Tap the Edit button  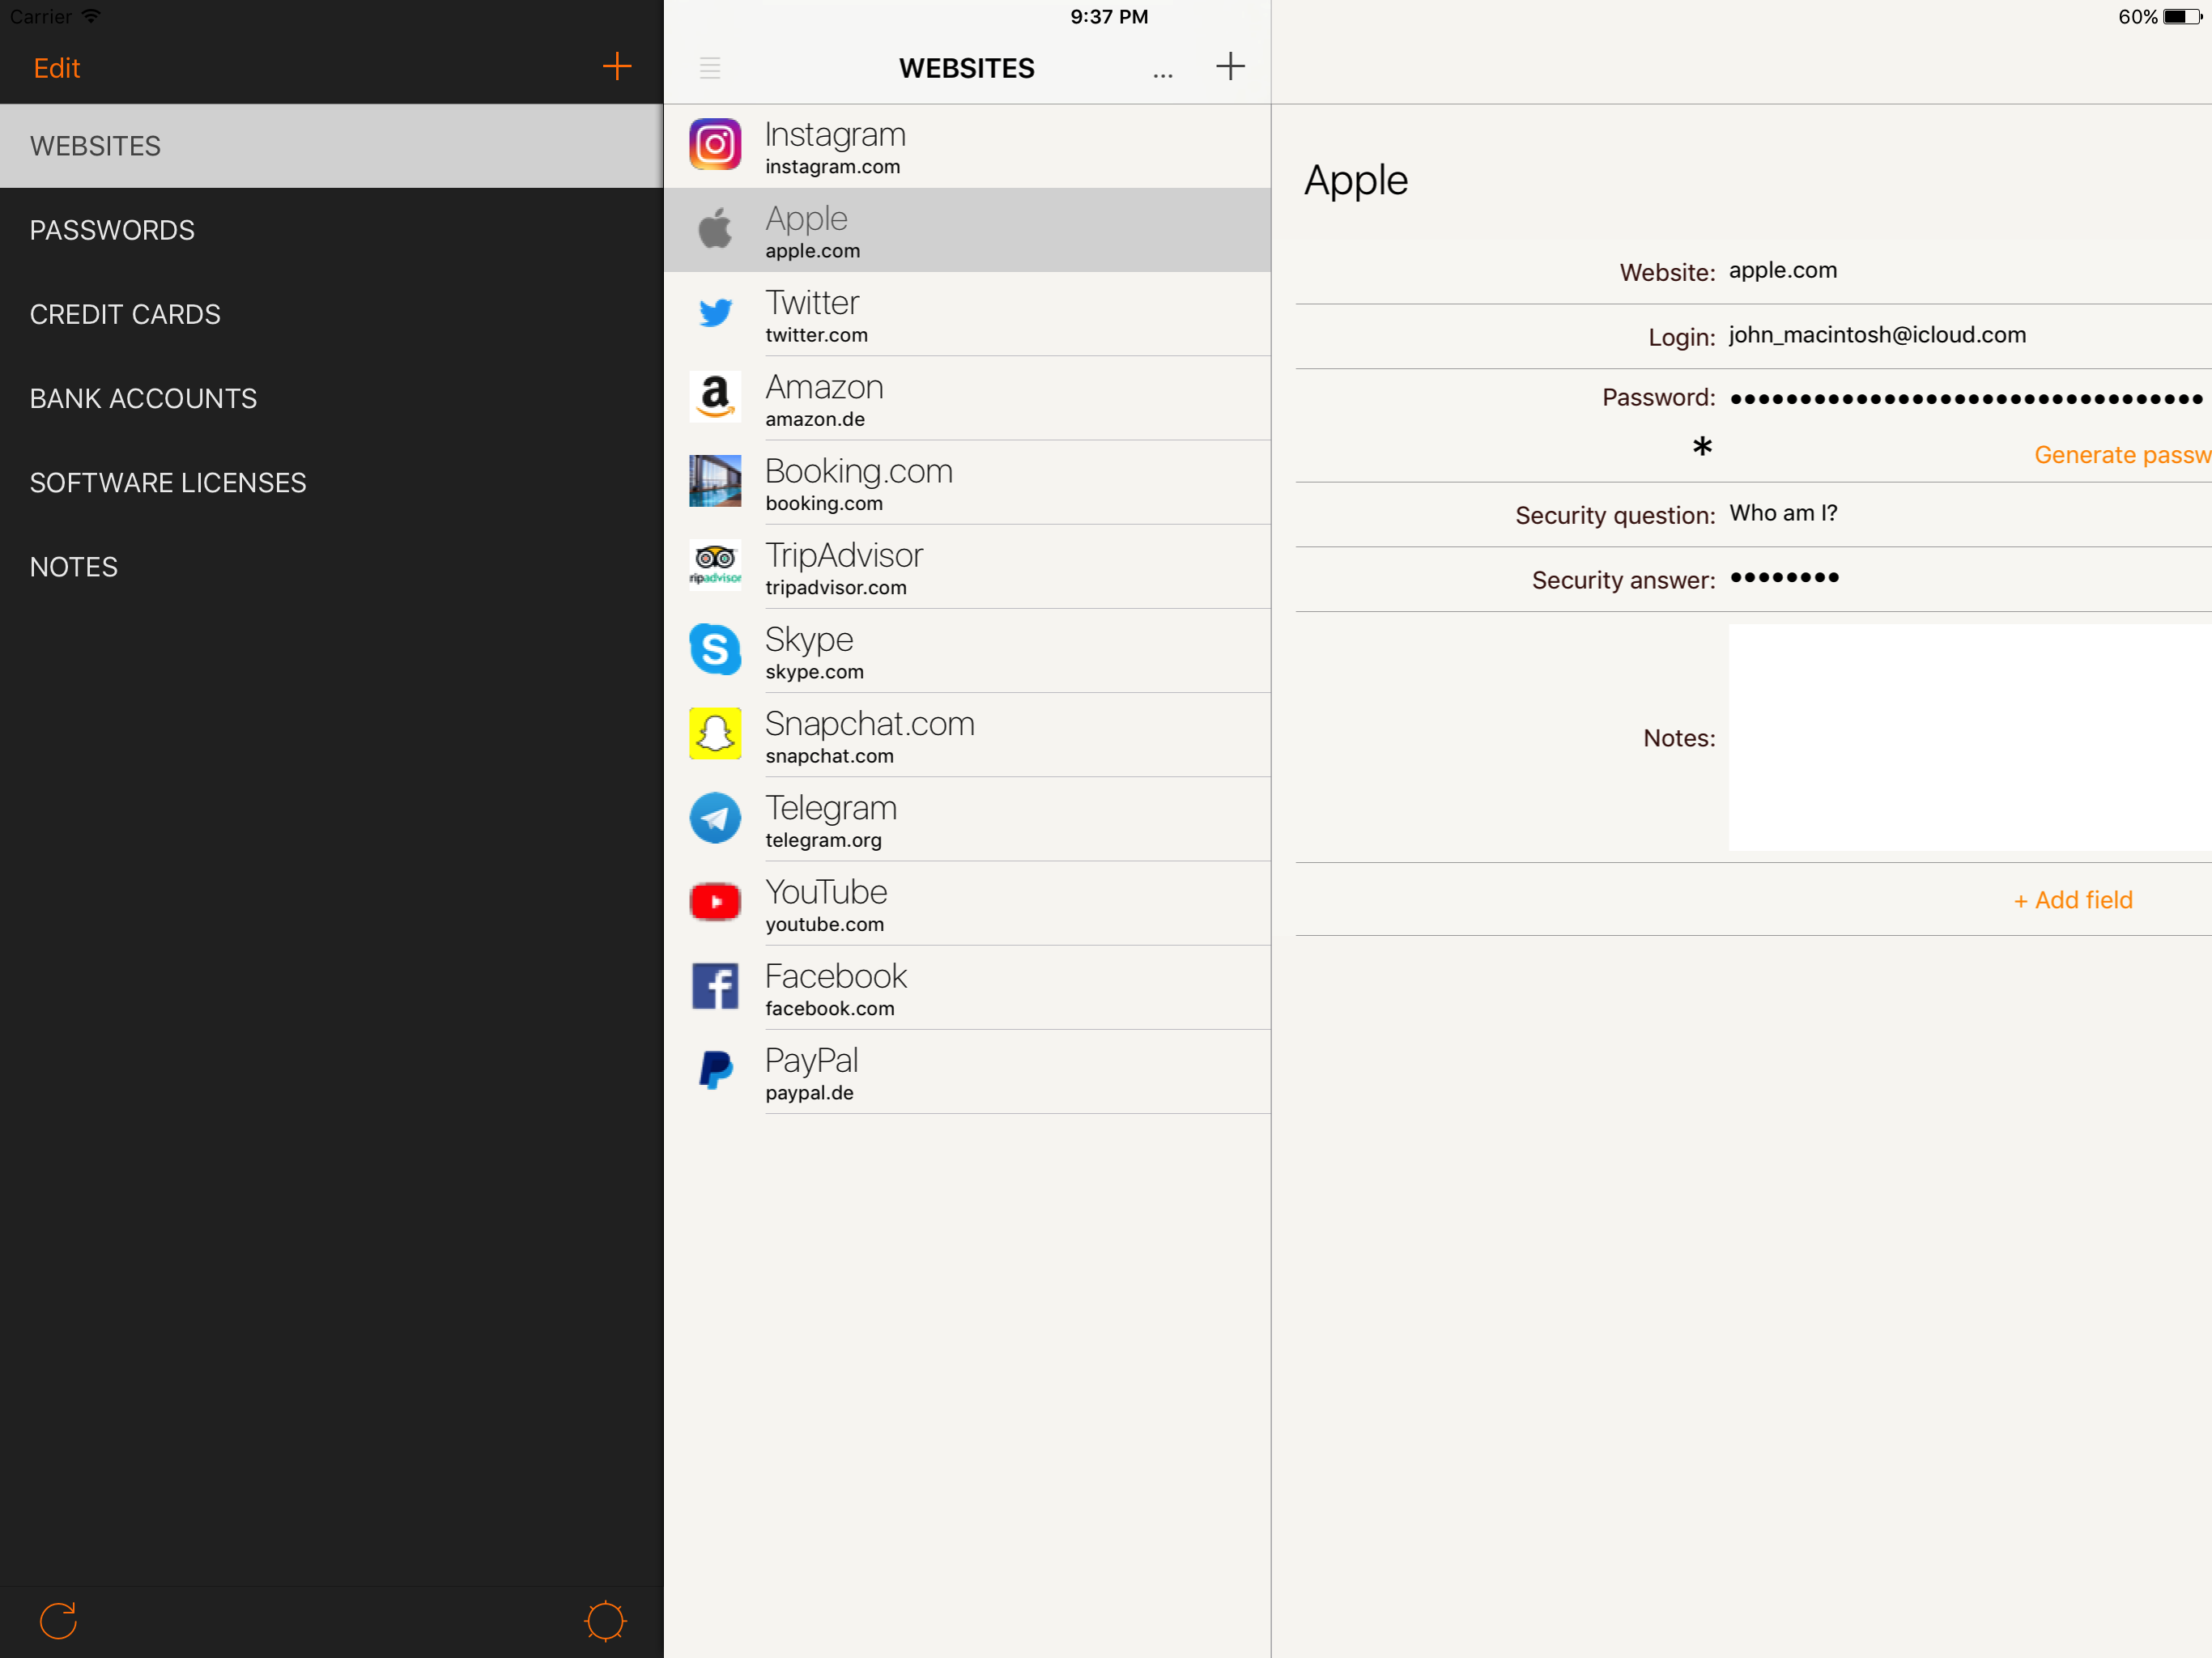(x=57, y=68)
